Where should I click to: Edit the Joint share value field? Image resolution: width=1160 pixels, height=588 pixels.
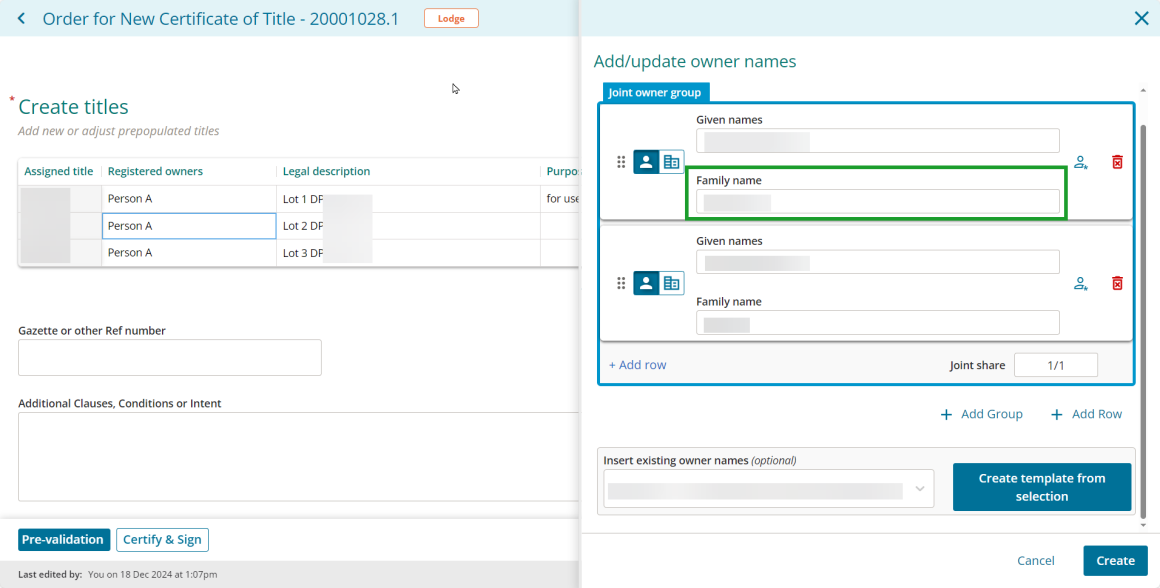coord(1056,365)
